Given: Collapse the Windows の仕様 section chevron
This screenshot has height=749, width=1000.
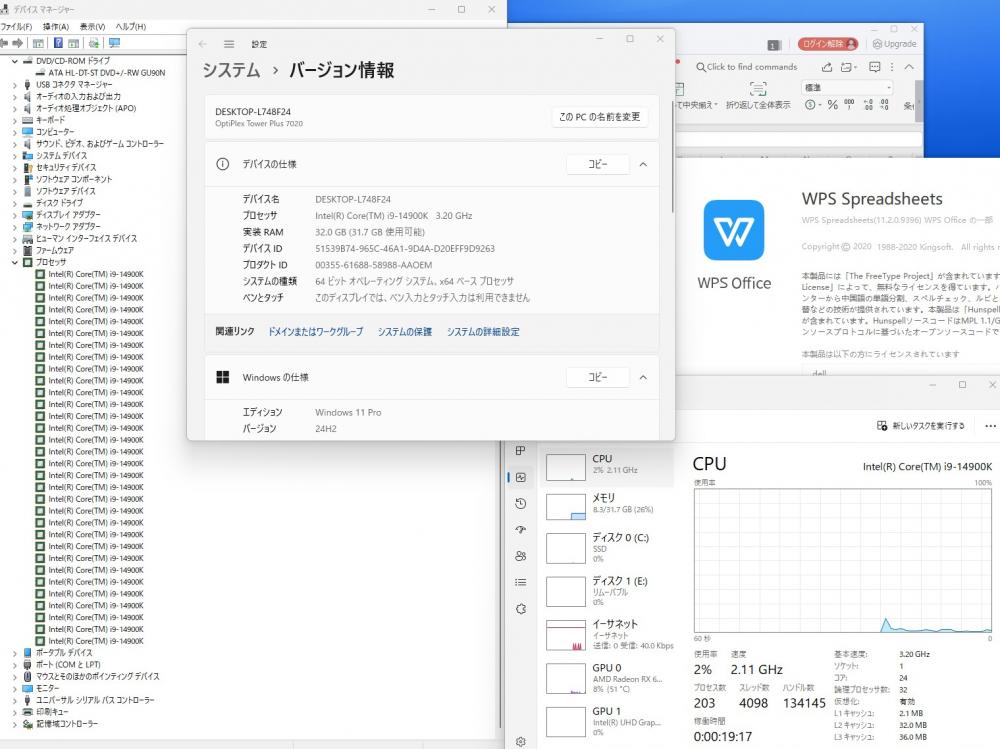Looking at the screenshot, I should click(x=643, y=378).
